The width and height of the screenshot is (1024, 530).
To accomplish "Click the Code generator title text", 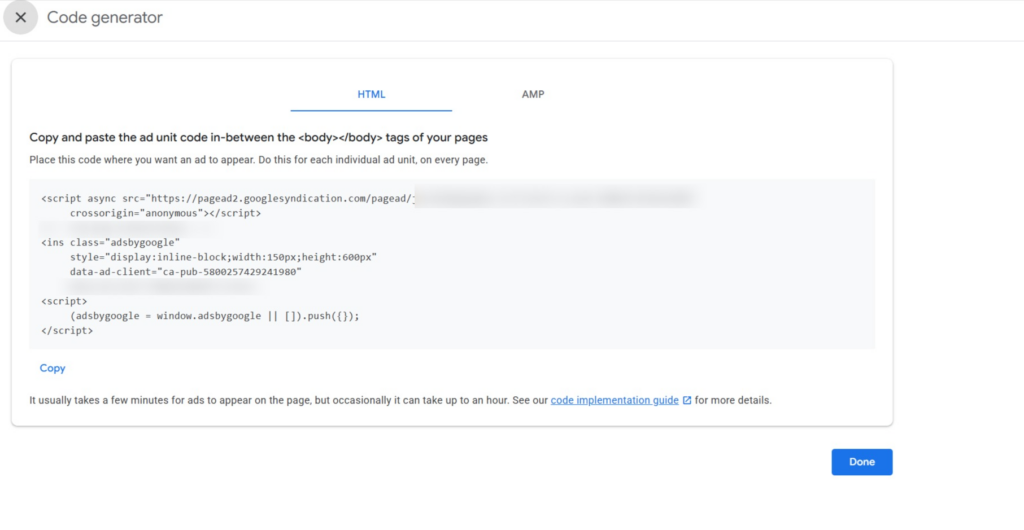I will (x=105, y=18).
